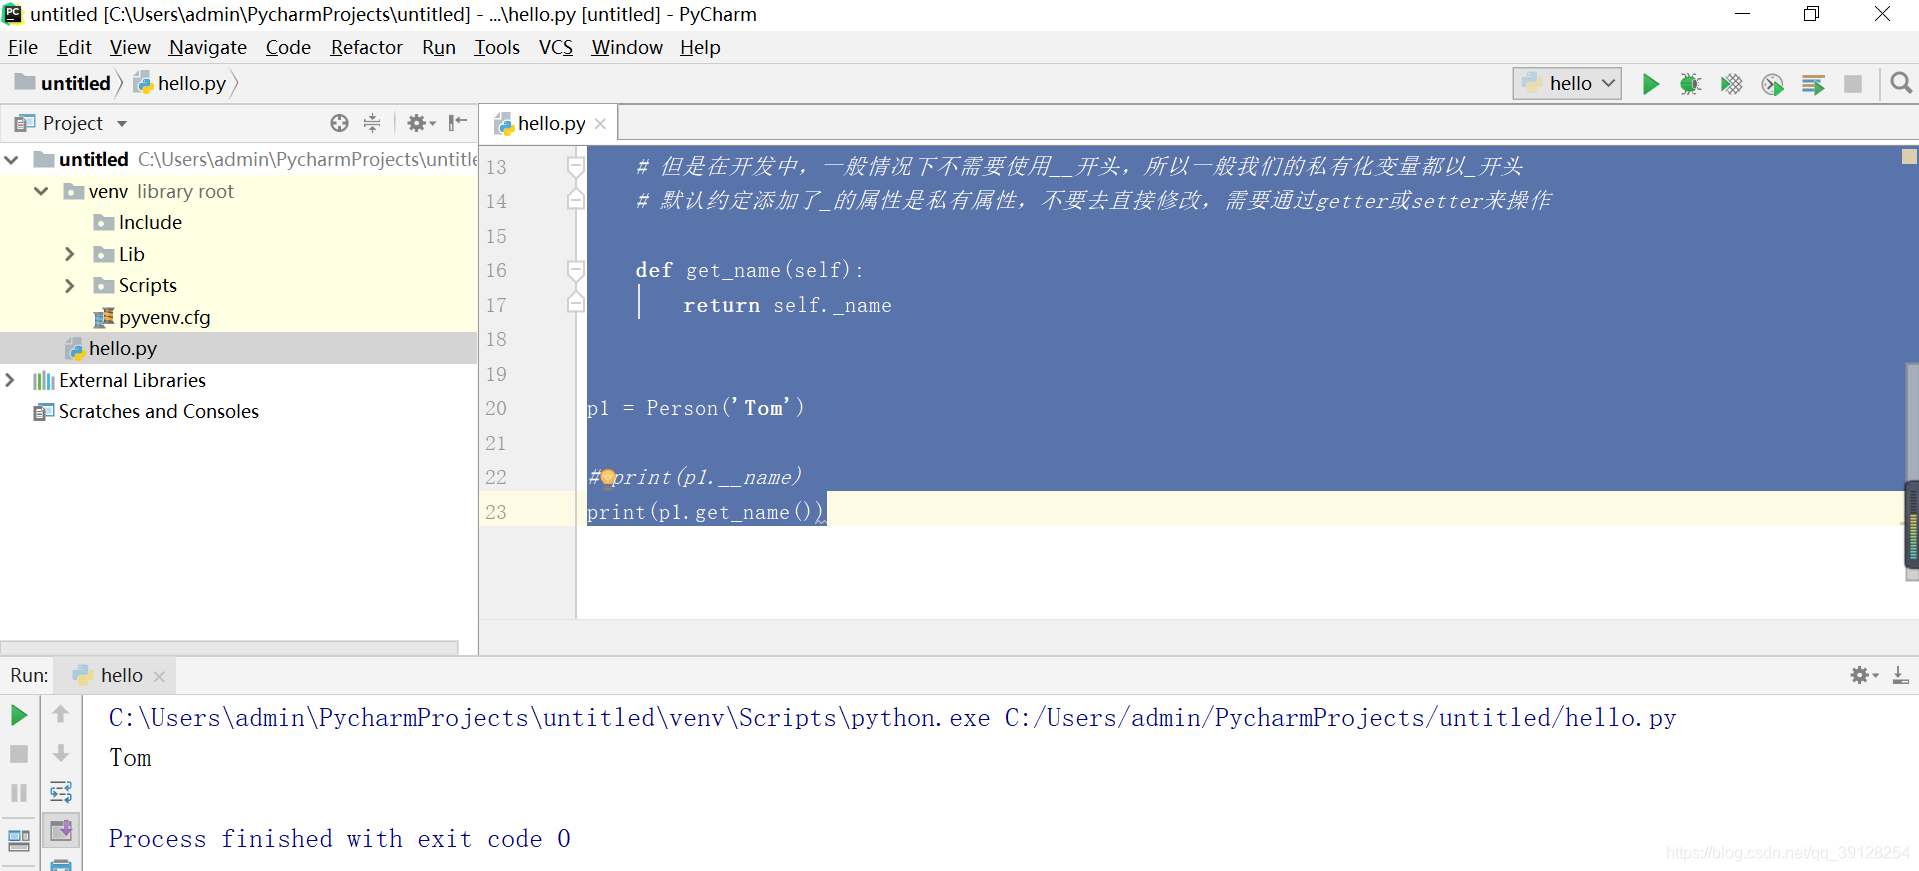The image size is (1919, 871).
Task: Start debugging with the bug icon
Action: (1690, 84)
